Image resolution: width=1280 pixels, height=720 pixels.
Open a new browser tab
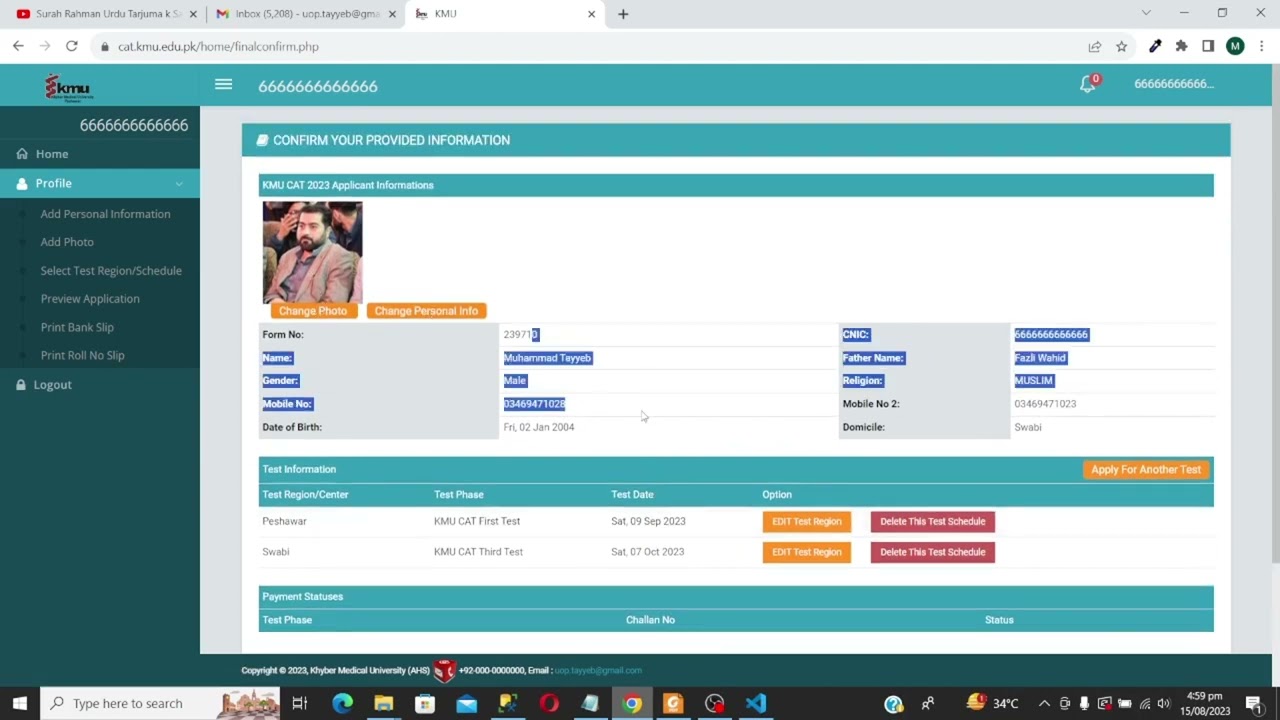tap(623, 14)
